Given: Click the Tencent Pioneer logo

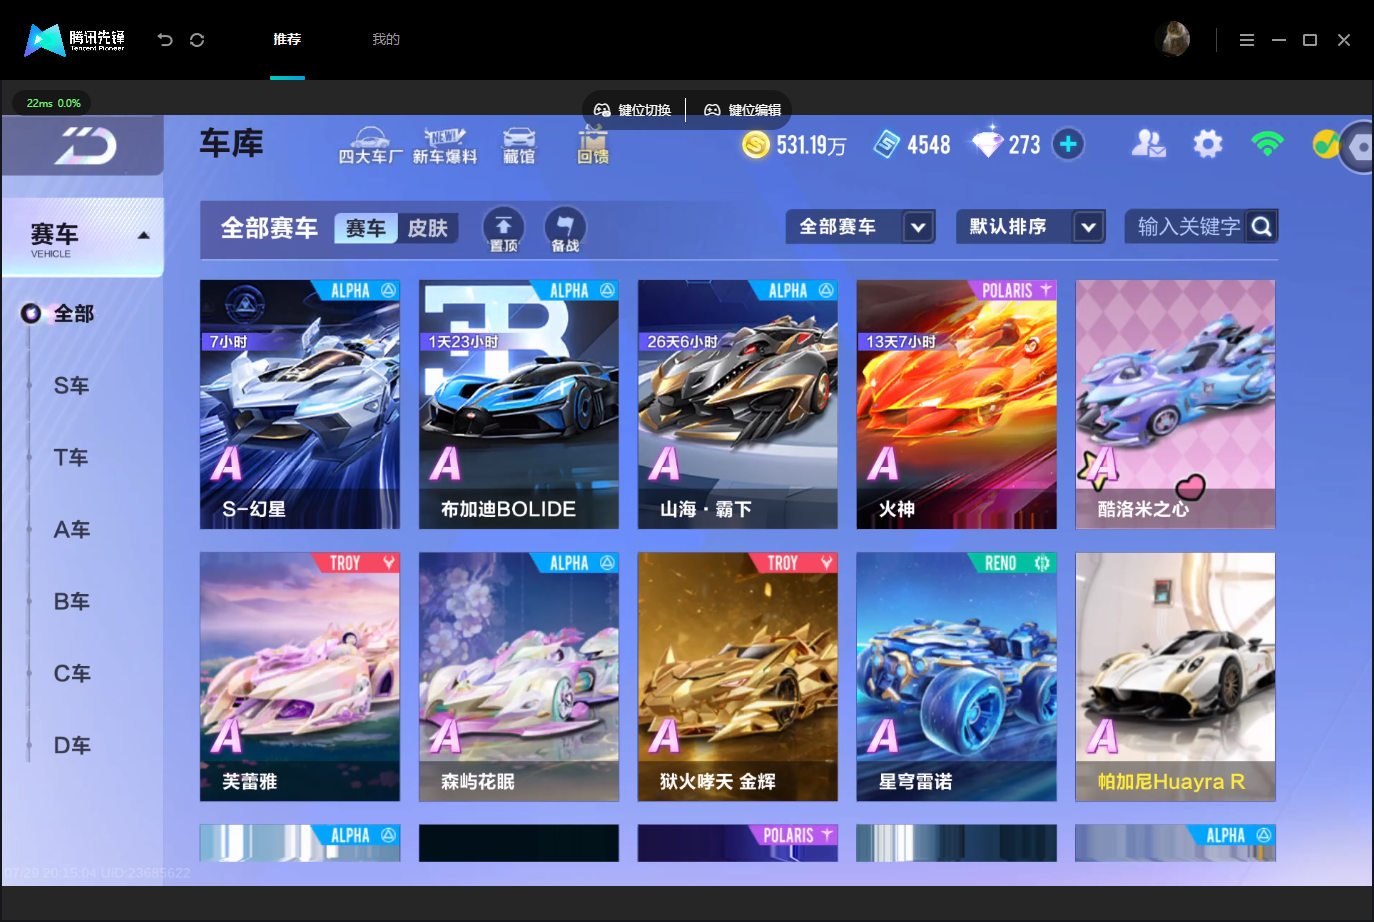Looking at the screenshot, I should click(75, 40).
